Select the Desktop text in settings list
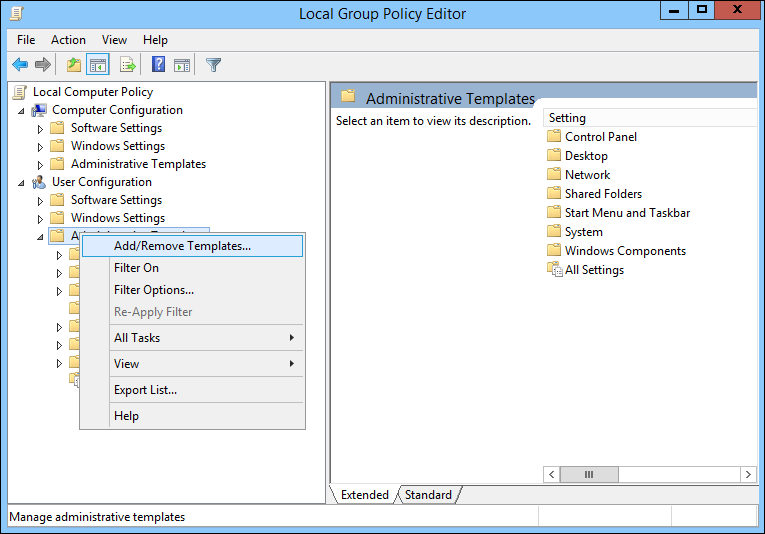The height and width of the screenshot is (534, 765). click(586, 156)
